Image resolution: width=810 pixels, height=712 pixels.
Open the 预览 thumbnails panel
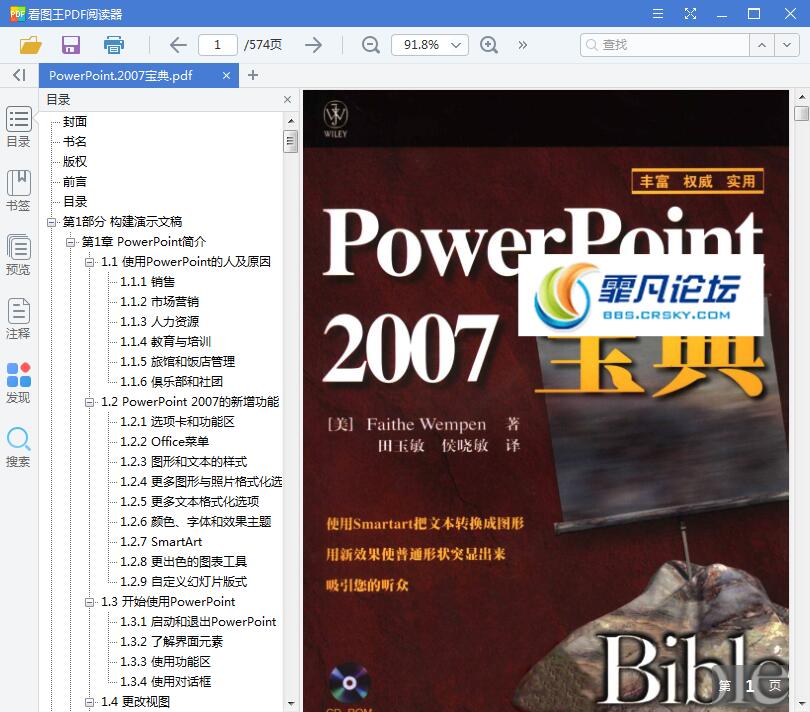click(19, 255)
